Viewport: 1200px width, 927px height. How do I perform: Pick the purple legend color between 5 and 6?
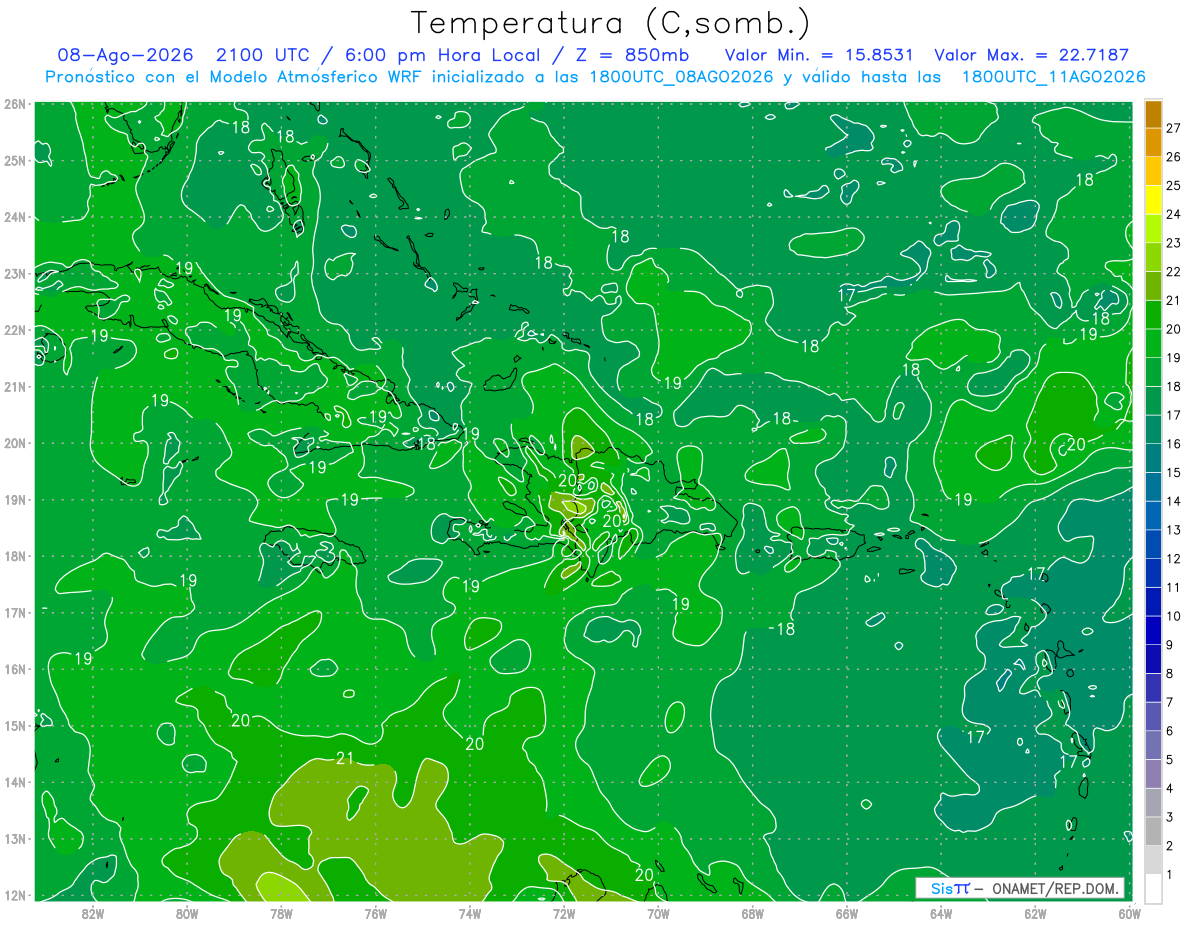[1153, 745]
